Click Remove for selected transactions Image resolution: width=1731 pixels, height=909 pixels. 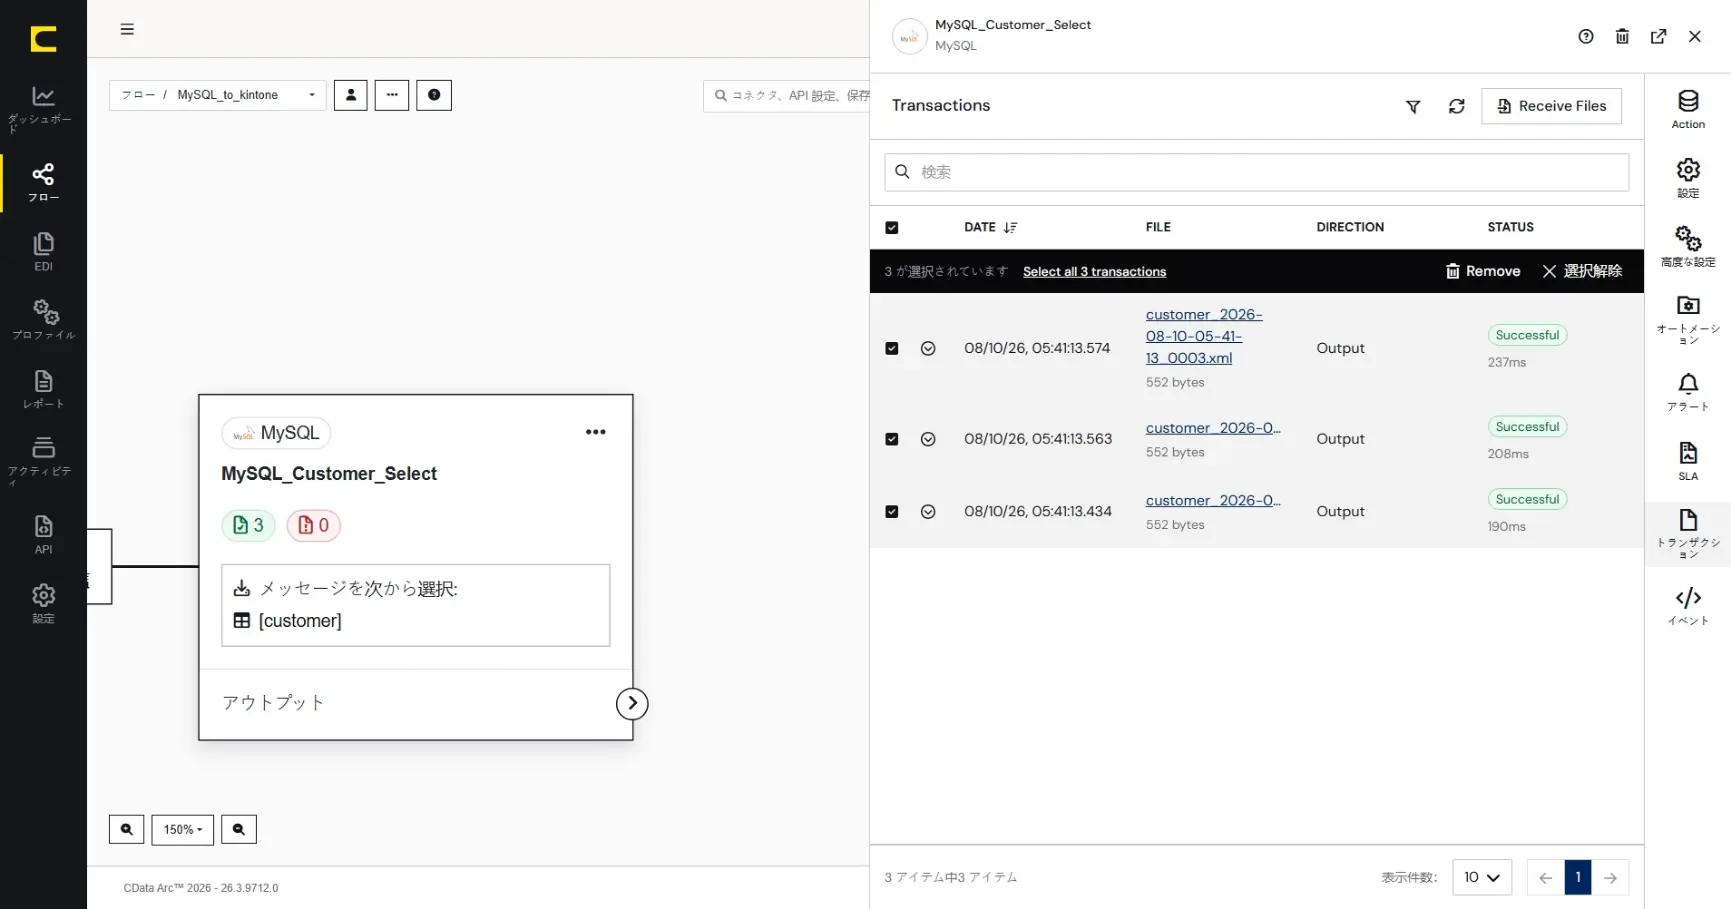point(1483,271)
